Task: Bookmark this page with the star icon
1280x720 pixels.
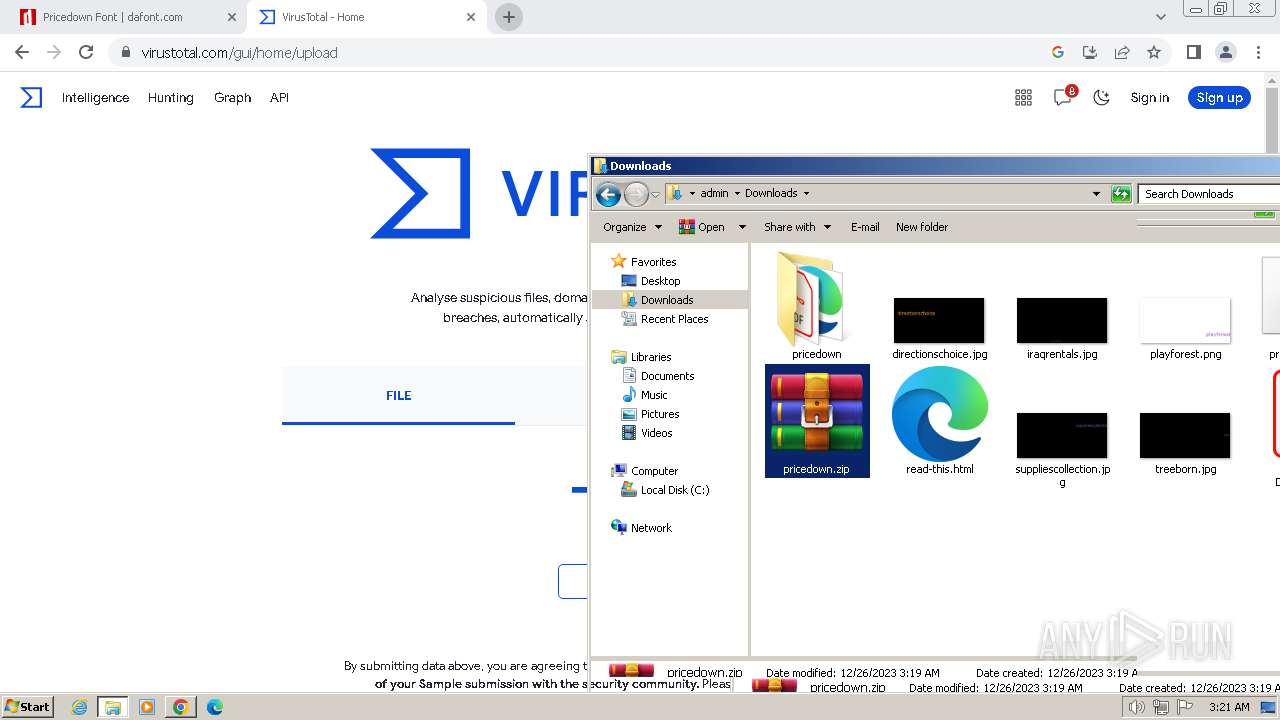Action: click(1154, 52)
